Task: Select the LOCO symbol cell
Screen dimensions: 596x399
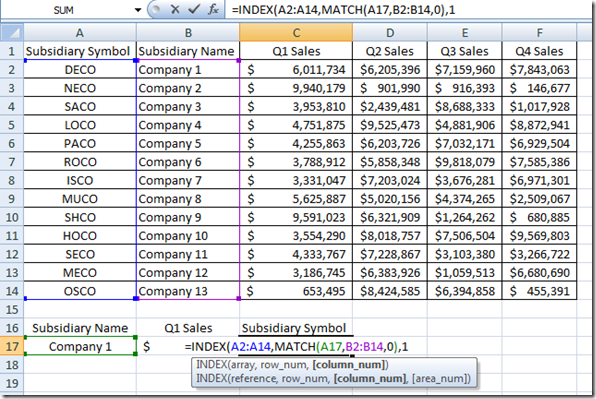Action: tap(80, 125)
